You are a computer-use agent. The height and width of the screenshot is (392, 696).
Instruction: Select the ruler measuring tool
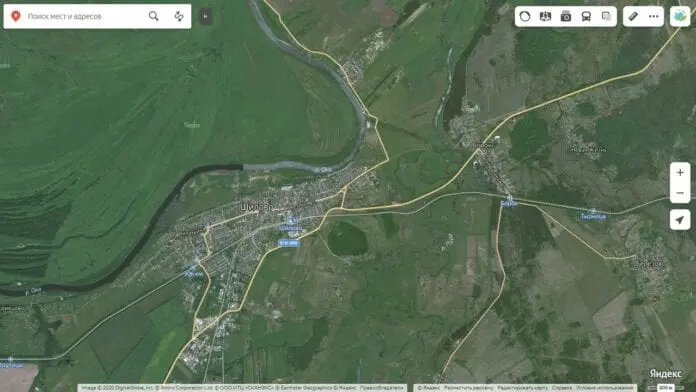tap(633, 16)
